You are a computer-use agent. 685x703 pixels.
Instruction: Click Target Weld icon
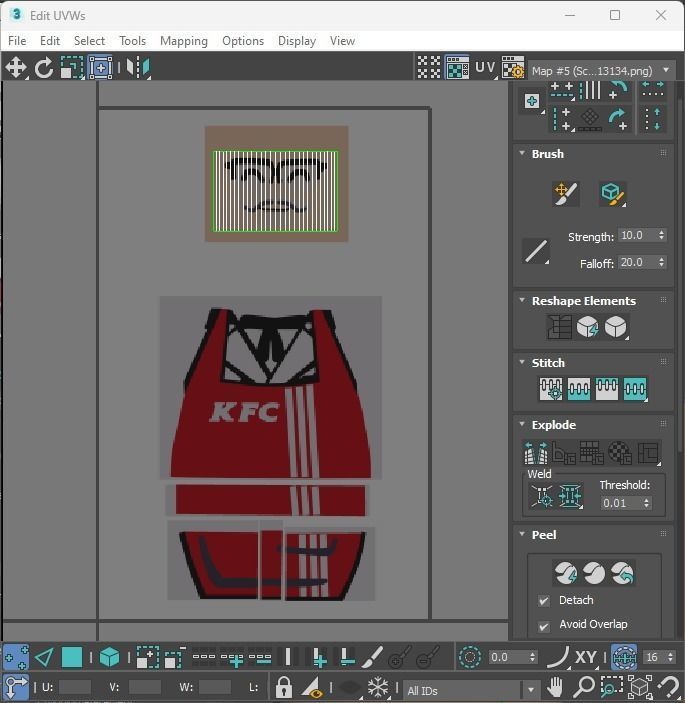point(542,496)
